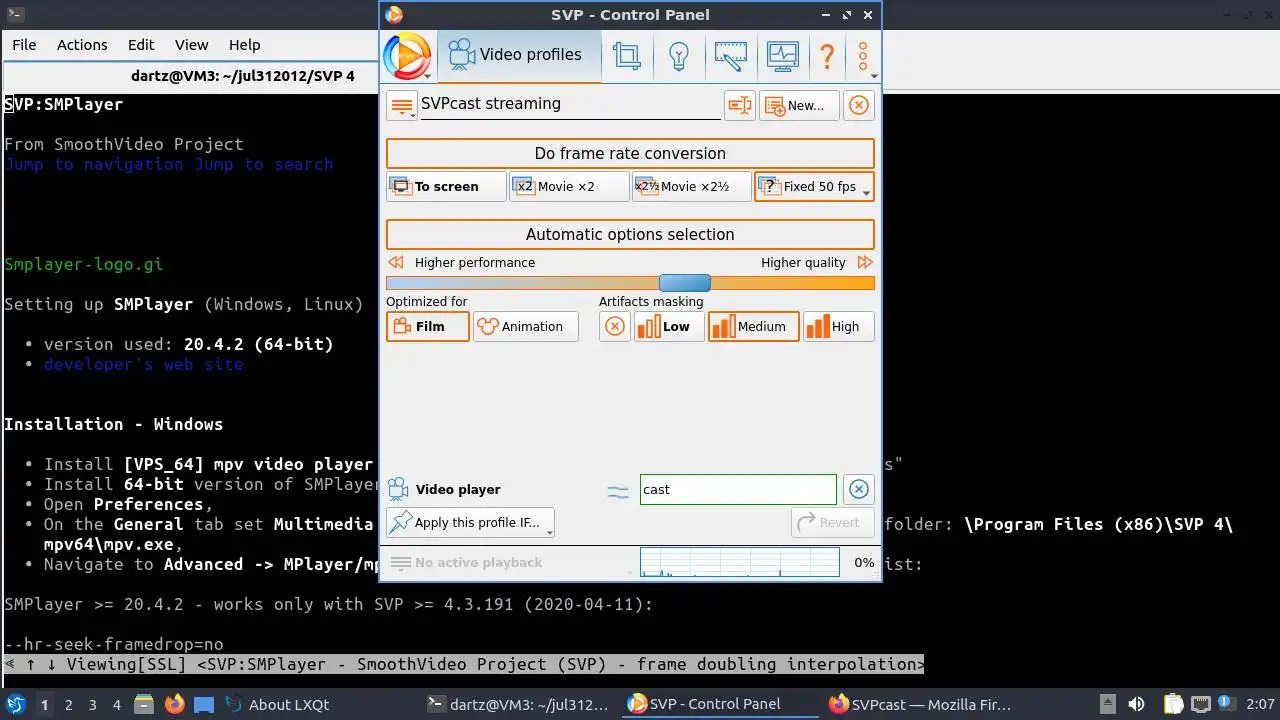Open the profile list dropdown menu button

click(x=402, y=105)
